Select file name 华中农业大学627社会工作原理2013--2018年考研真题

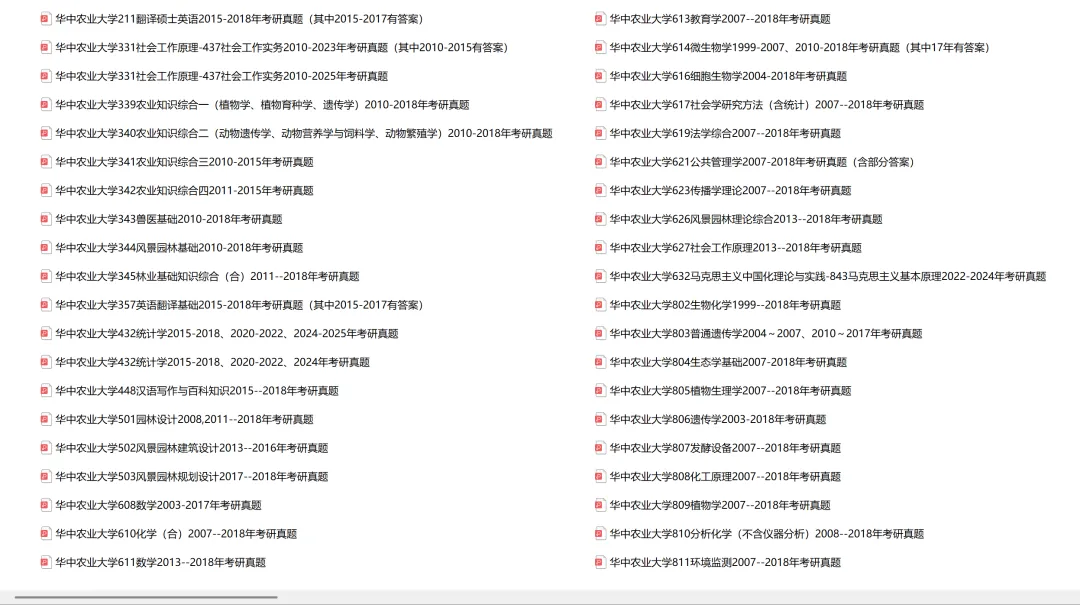(x=736, y=248)
